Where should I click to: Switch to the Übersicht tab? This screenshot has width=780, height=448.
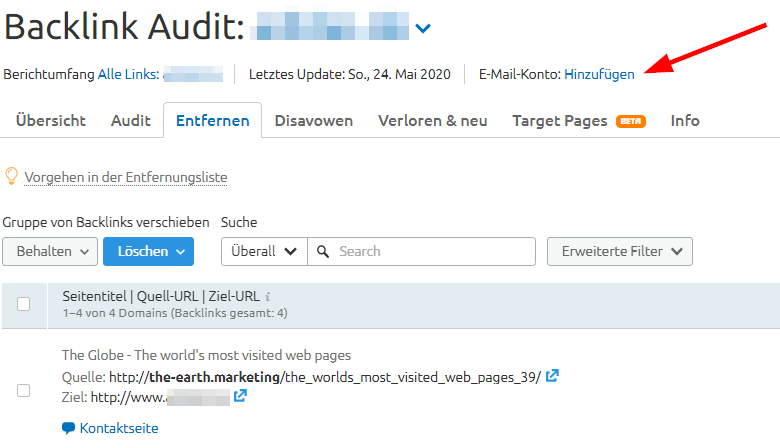[x=51, y=121]
